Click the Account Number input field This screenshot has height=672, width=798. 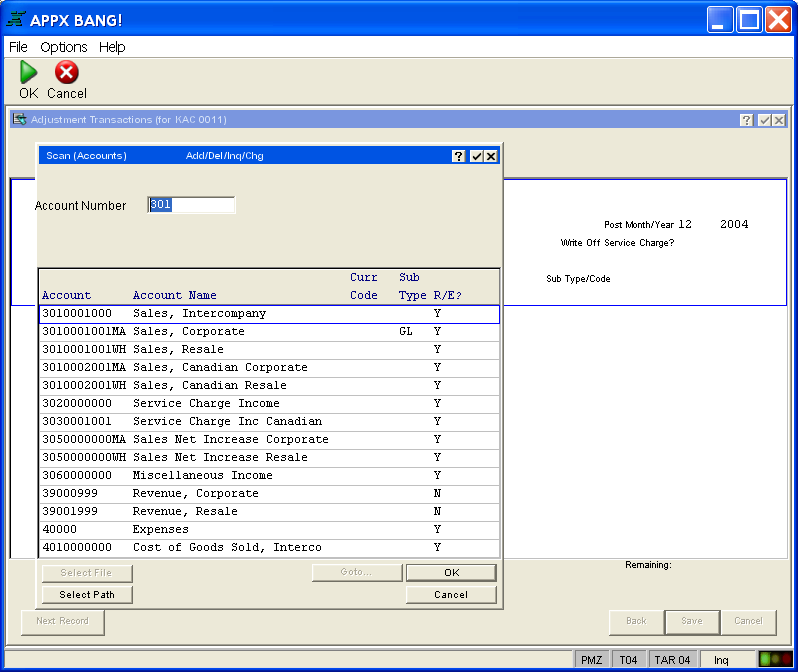click(x=191, y=205)
